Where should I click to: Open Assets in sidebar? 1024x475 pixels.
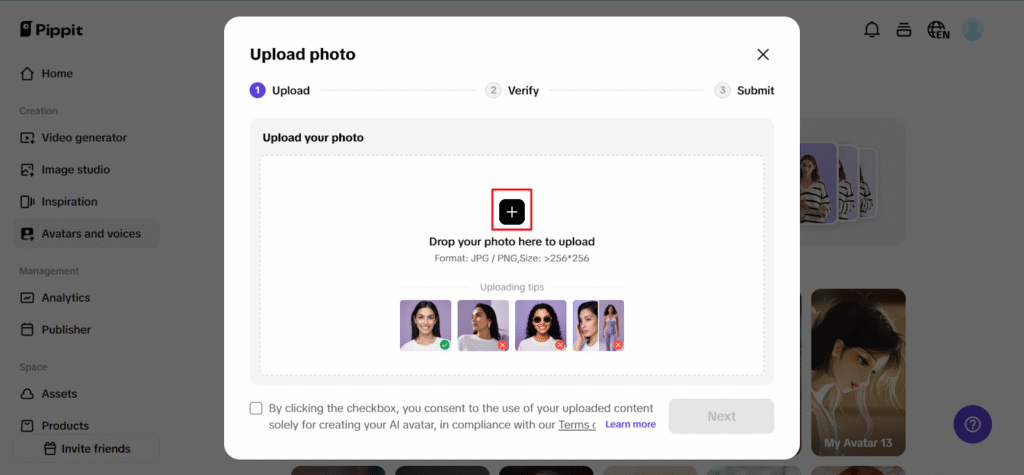coord(86,394)
